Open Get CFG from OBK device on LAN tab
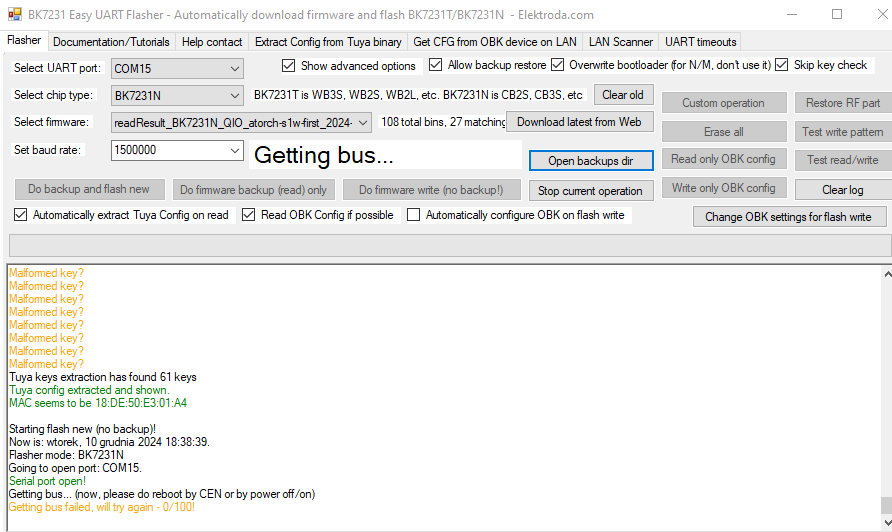 (494, 42)
